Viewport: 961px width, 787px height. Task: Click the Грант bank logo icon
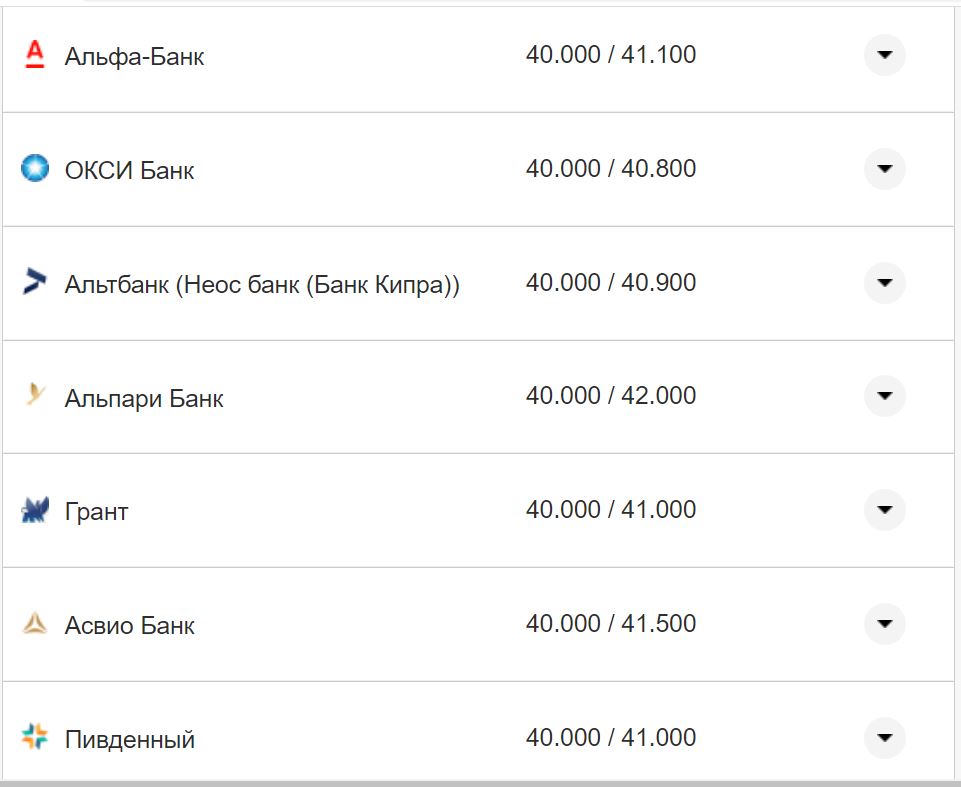[x=35, y=511]
